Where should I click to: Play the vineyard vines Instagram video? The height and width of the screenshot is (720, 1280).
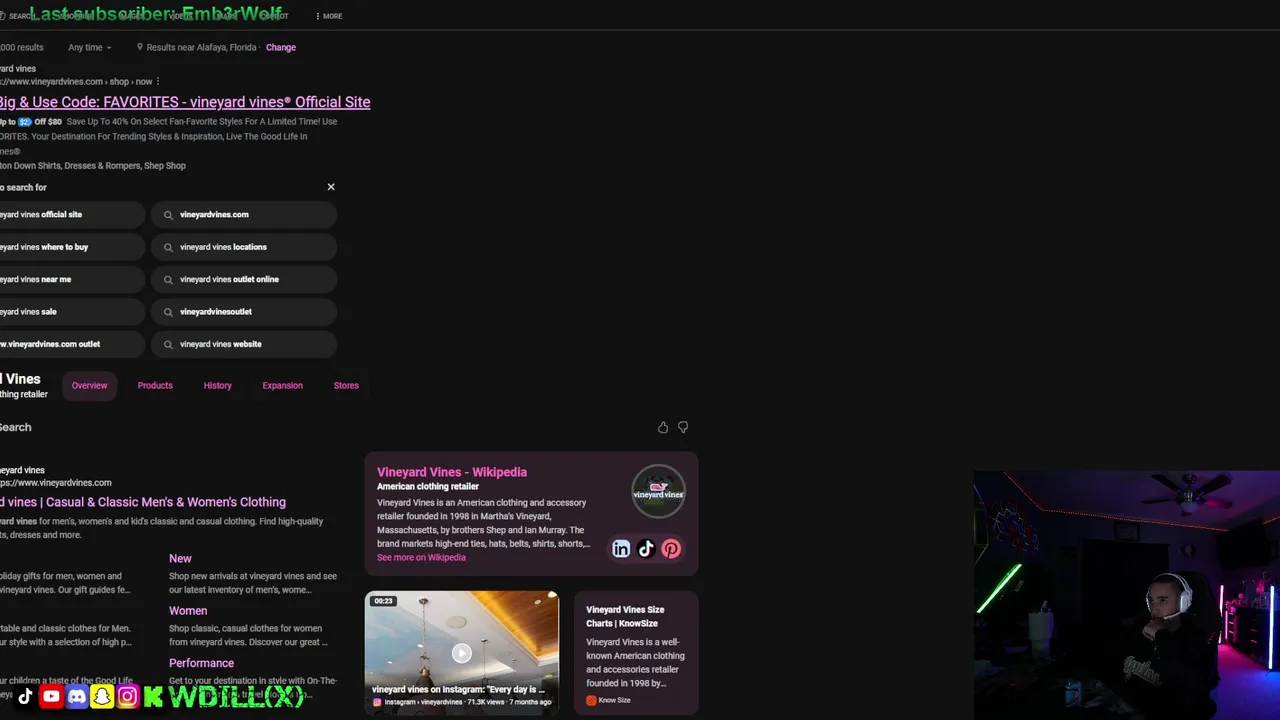point(461,653)
